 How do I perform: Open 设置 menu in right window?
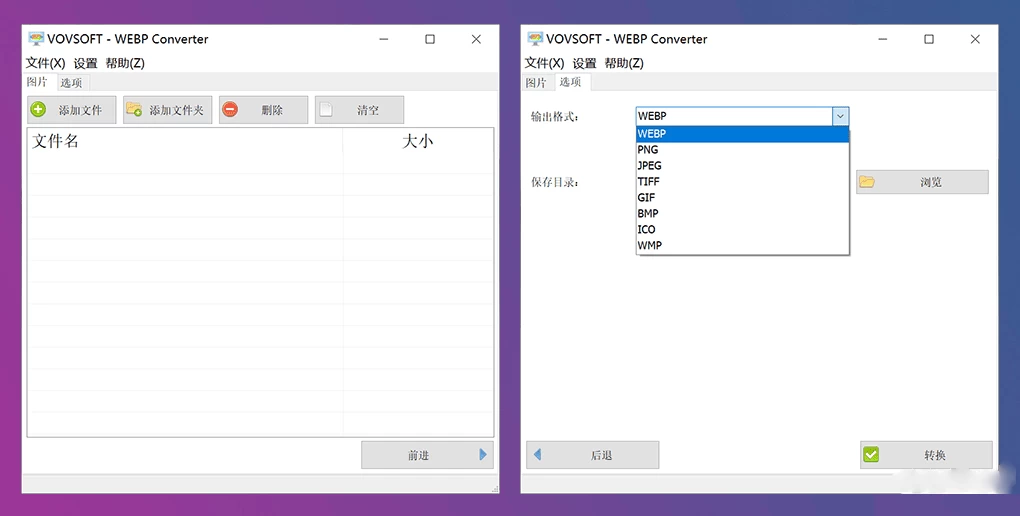584,63
